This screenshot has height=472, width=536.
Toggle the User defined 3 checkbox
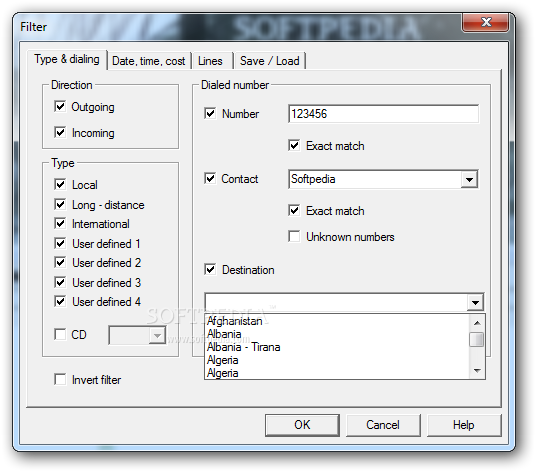tap(60, 283)
